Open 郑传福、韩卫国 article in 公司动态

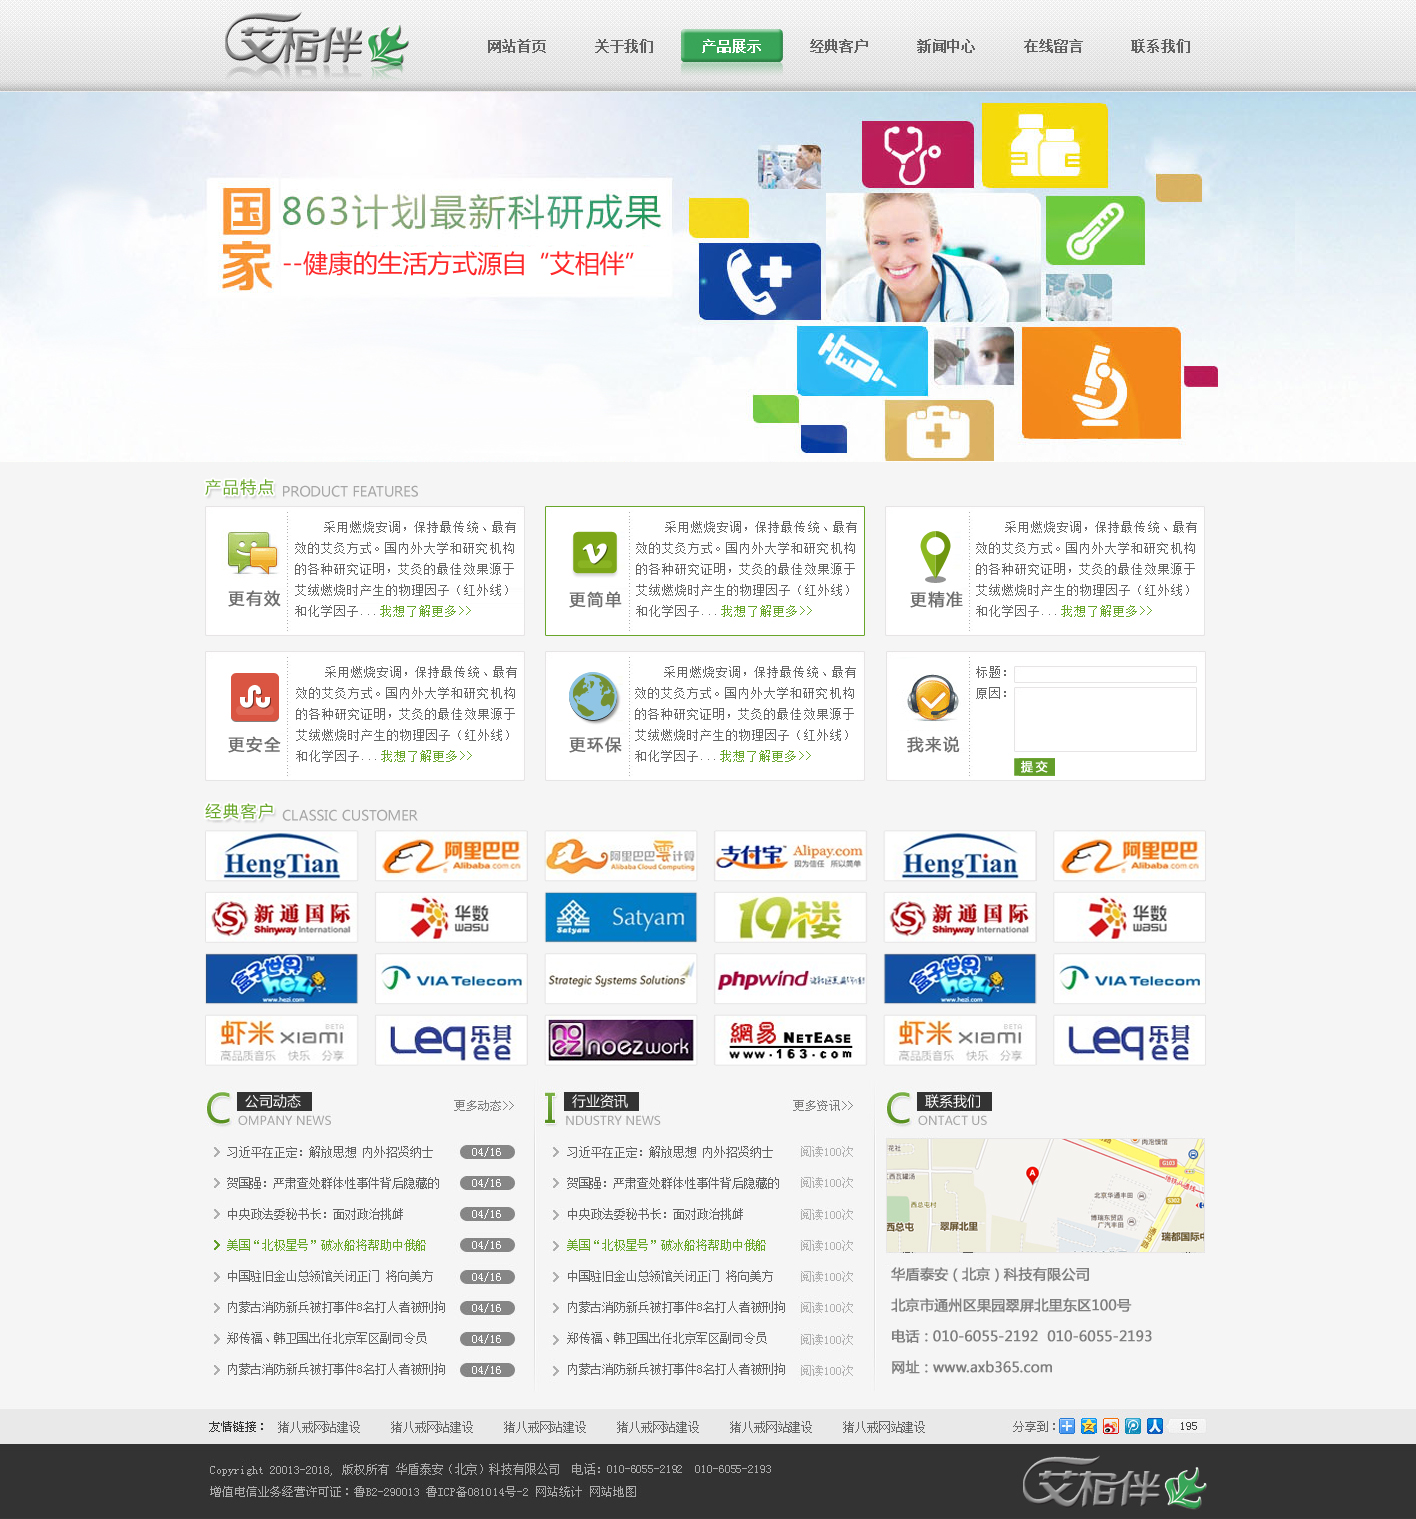(x=327, y=1338)
